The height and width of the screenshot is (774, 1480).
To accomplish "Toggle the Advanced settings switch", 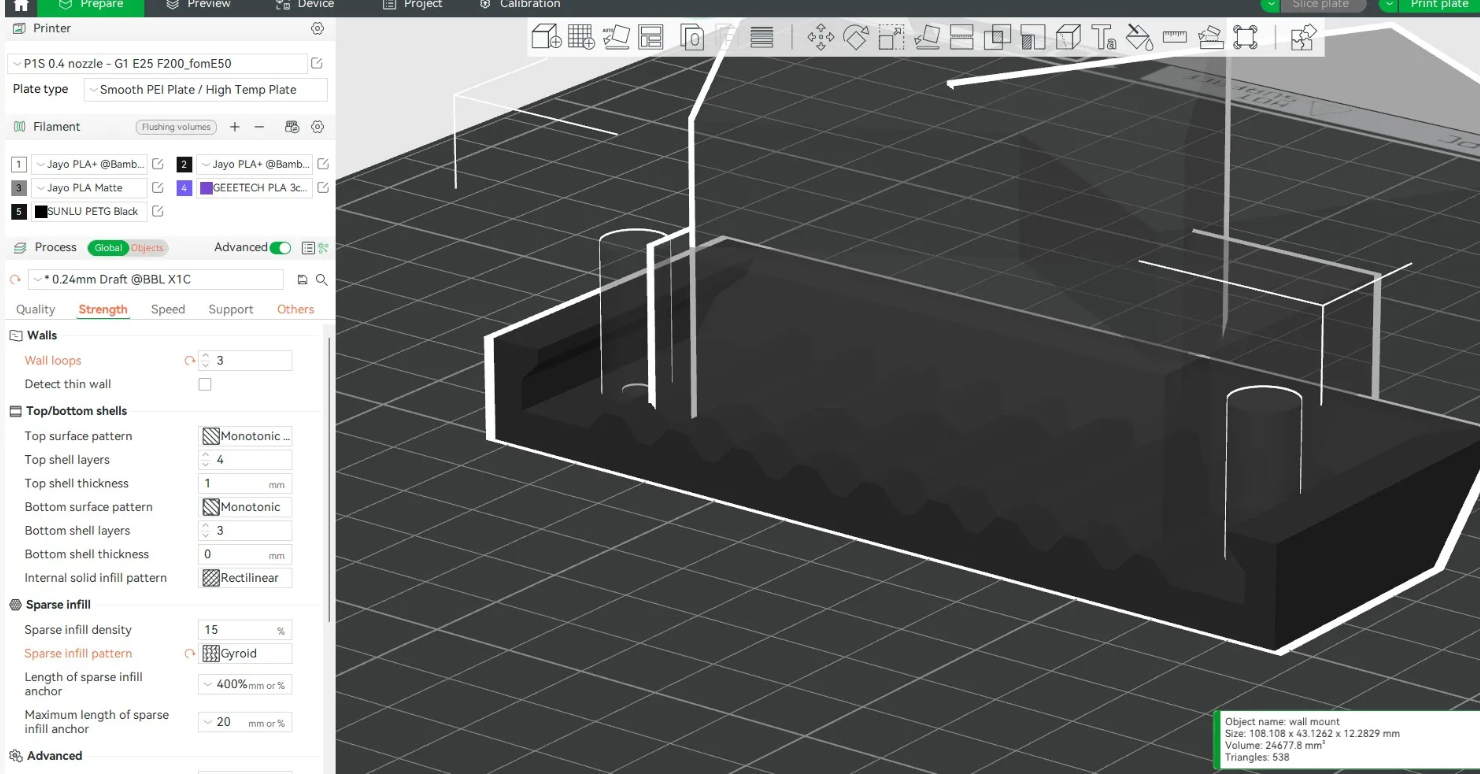I will [281, 247].
